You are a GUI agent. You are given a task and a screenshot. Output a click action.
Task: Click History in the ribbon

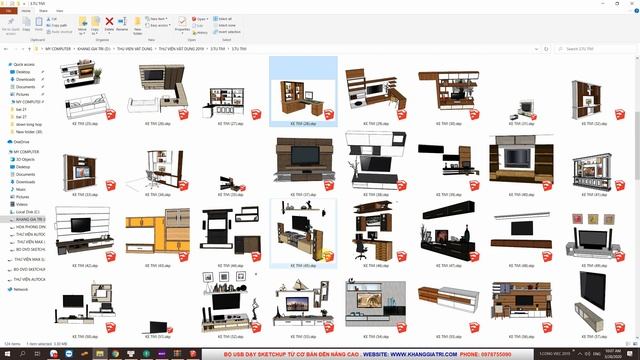click(x=200, y=32)
